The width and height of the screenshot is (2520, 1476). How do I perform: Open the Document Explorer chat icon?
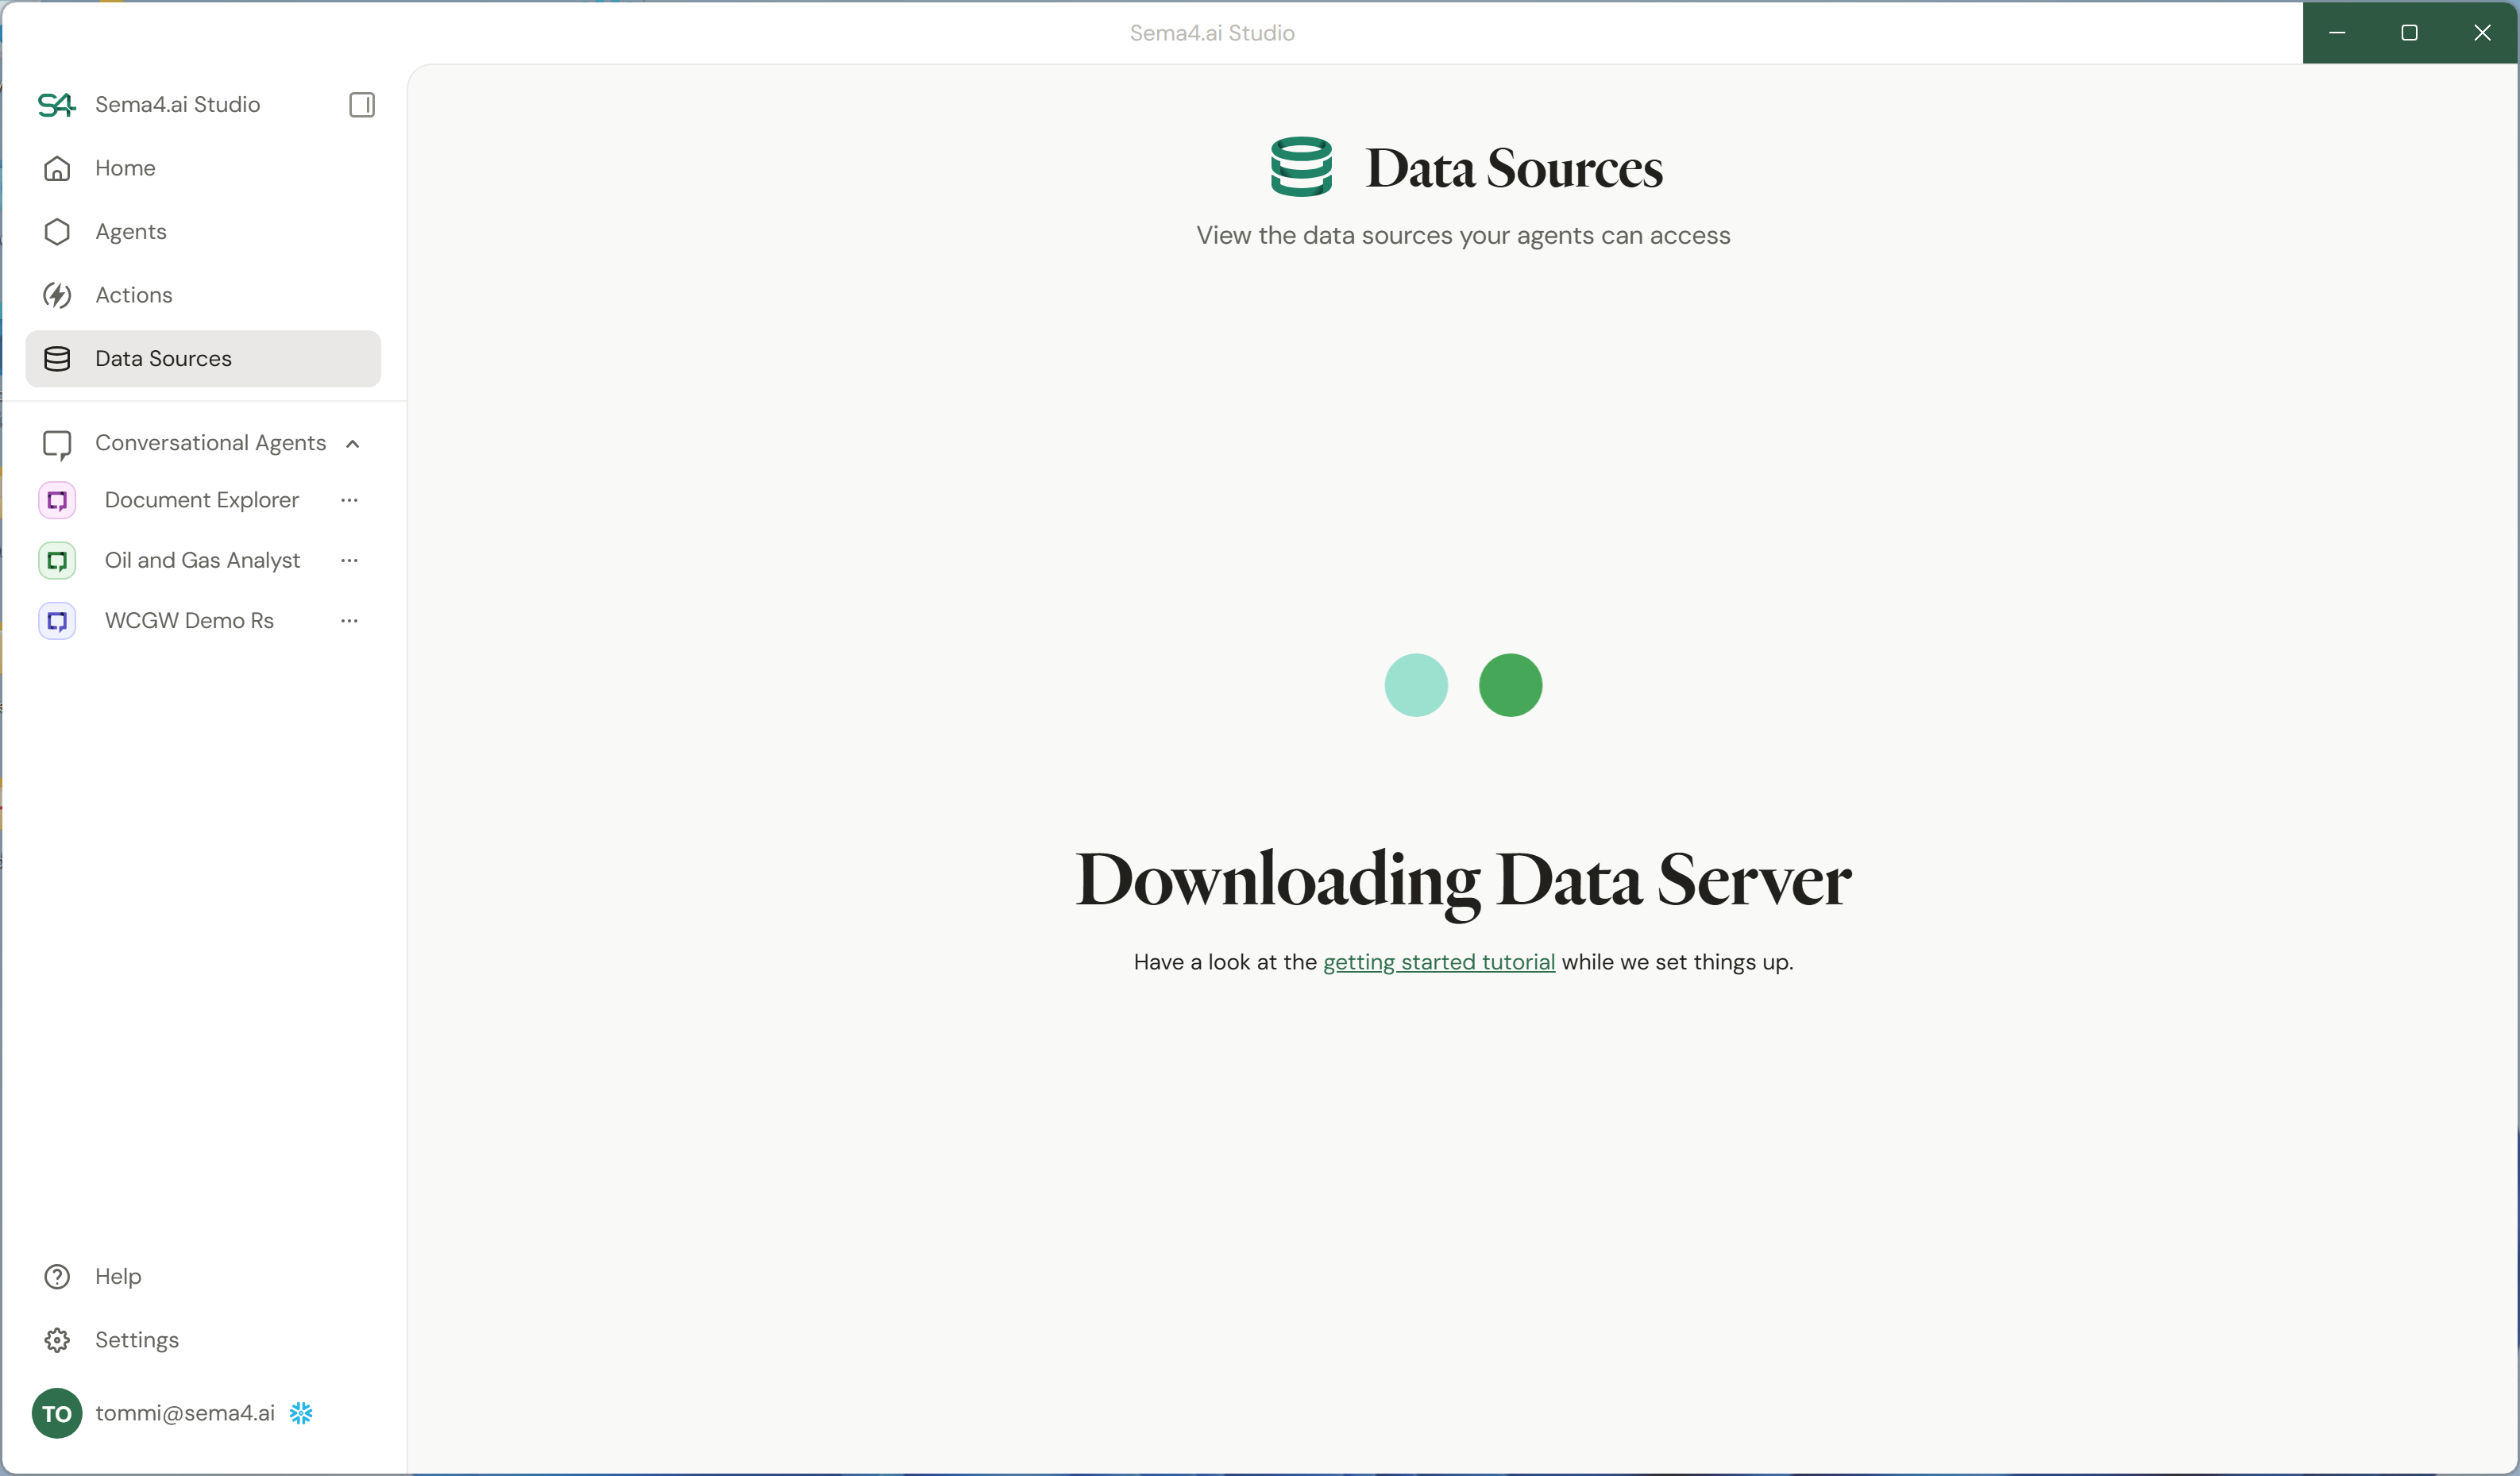(57, 500)
